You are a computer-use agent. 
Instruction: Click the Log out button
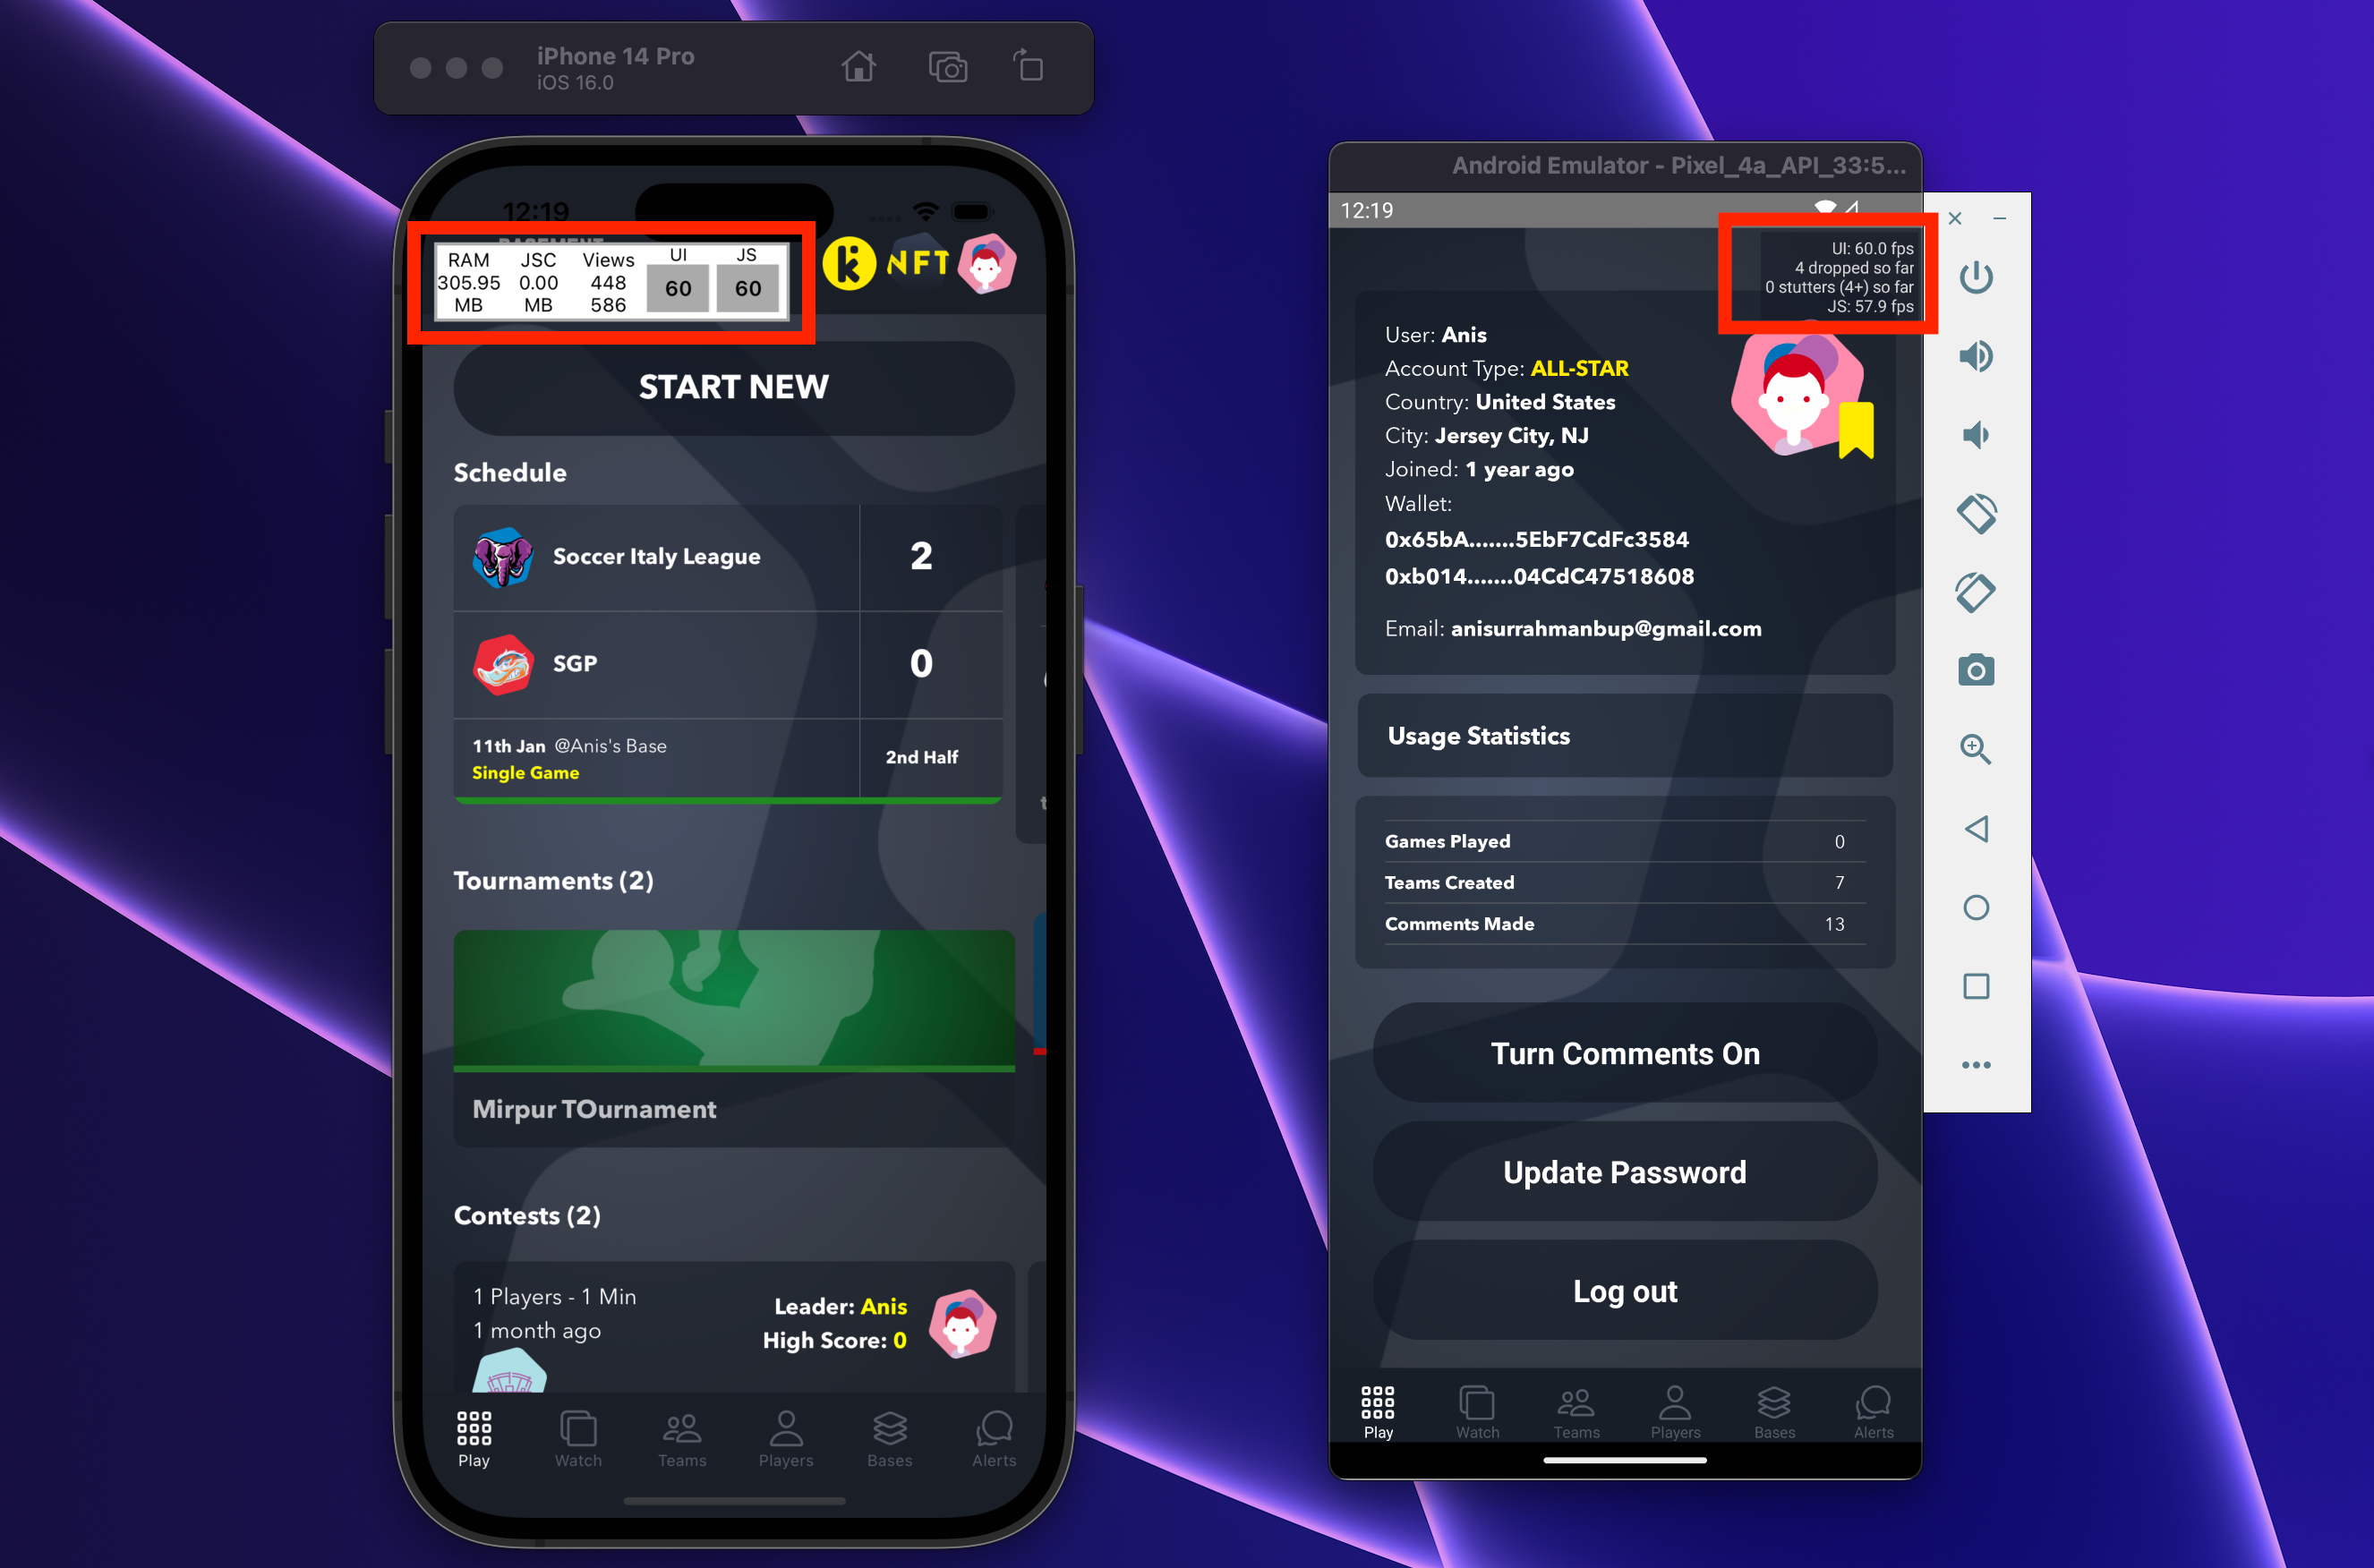pyautogui.click(x=1622, y=1291)
